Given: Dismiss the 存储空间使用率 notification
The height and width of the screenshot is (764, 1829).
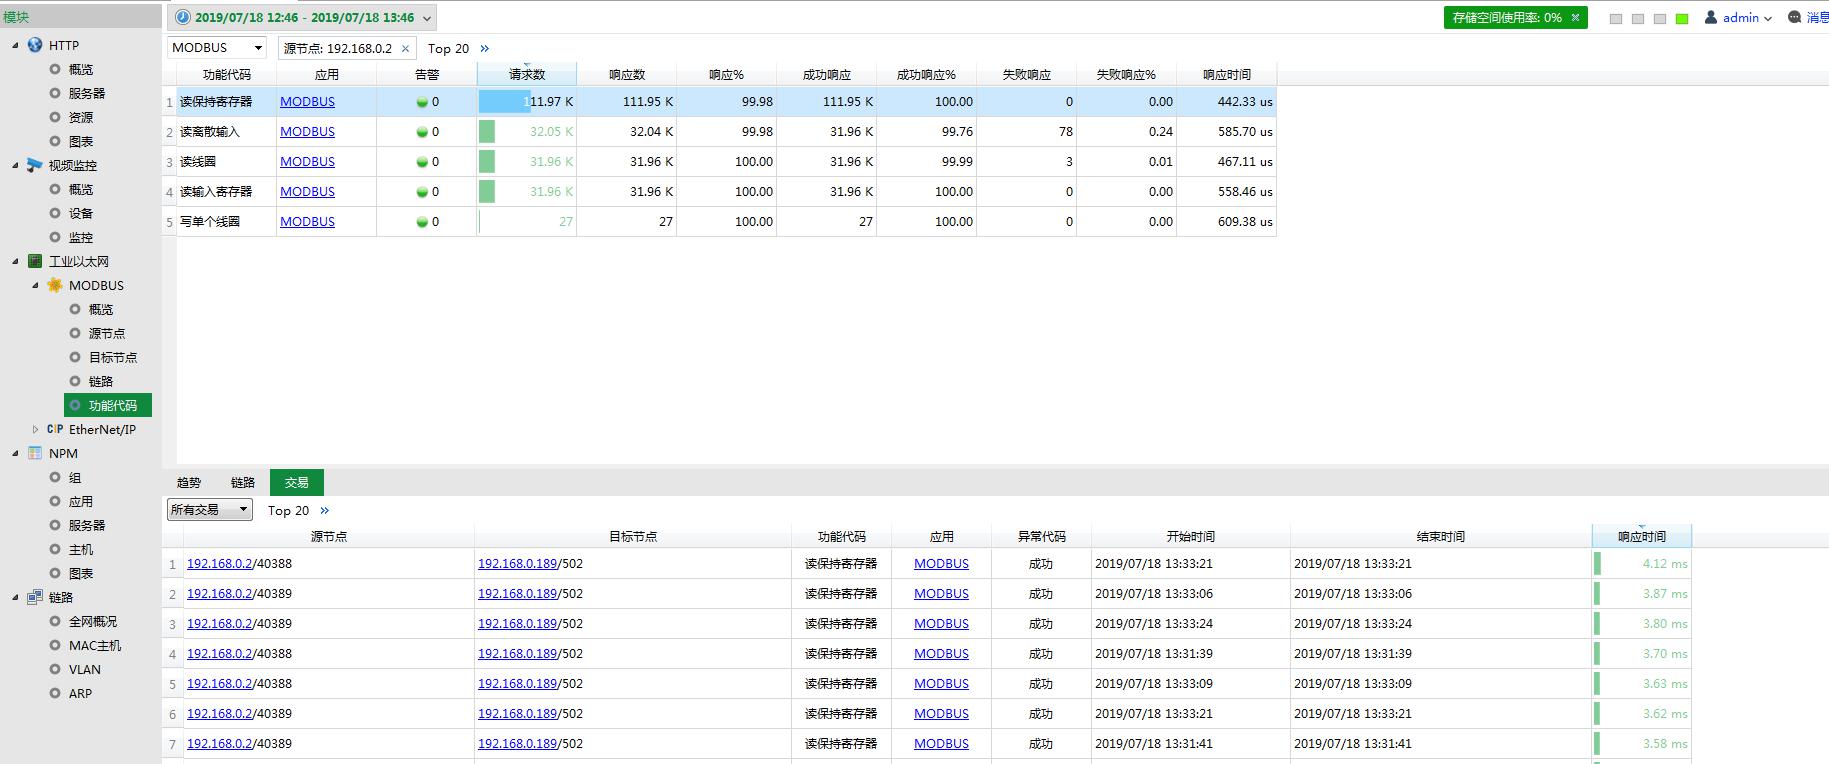Looking at the screenshot, I should (x=1576, y=17).
